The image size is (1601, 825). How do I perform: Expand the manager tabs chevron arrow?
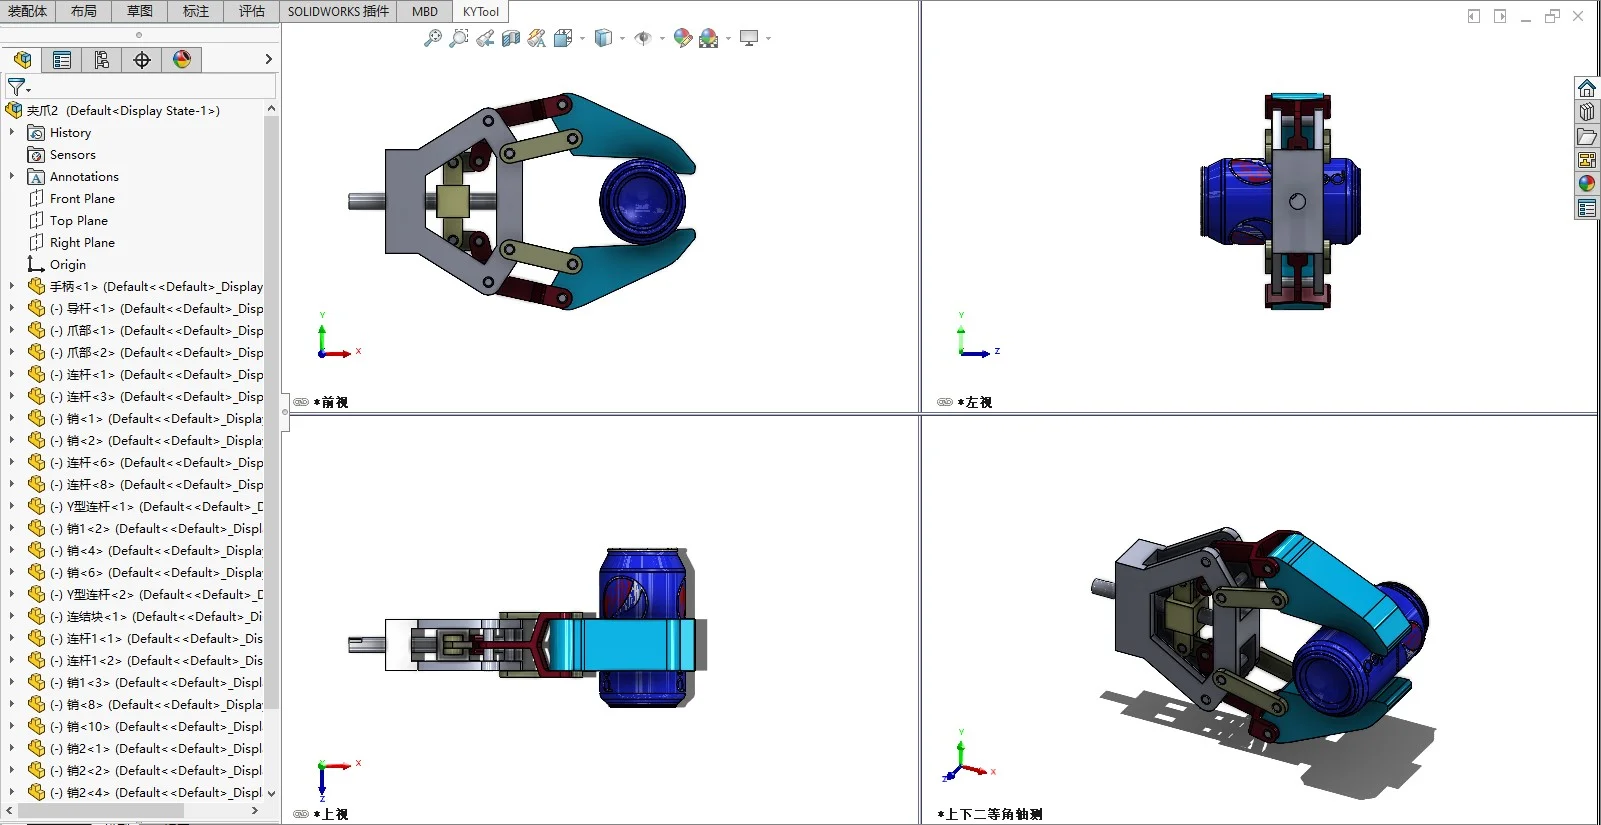click(268, 60)
